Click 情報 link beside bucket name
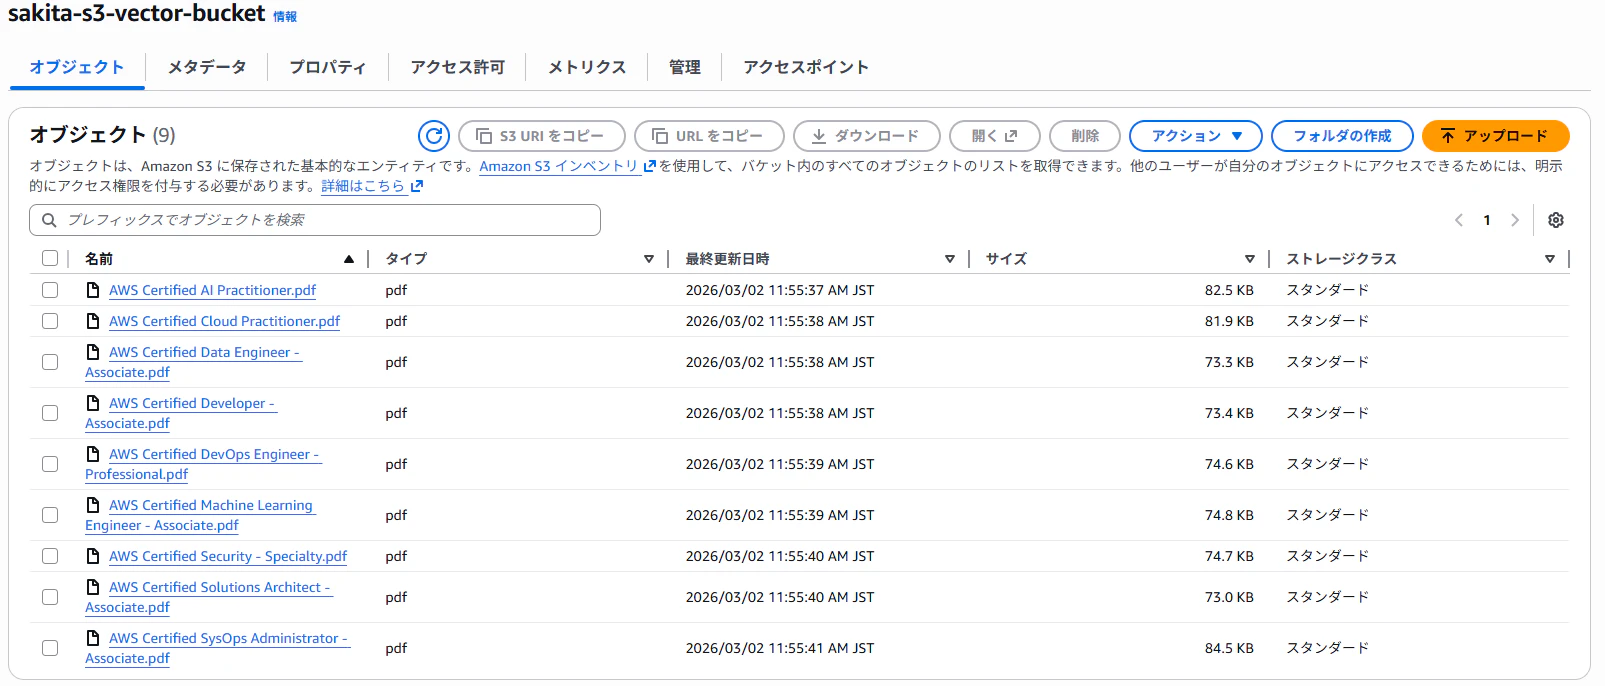This screenshot has height=686, width=1605. [x=285, y=17]
